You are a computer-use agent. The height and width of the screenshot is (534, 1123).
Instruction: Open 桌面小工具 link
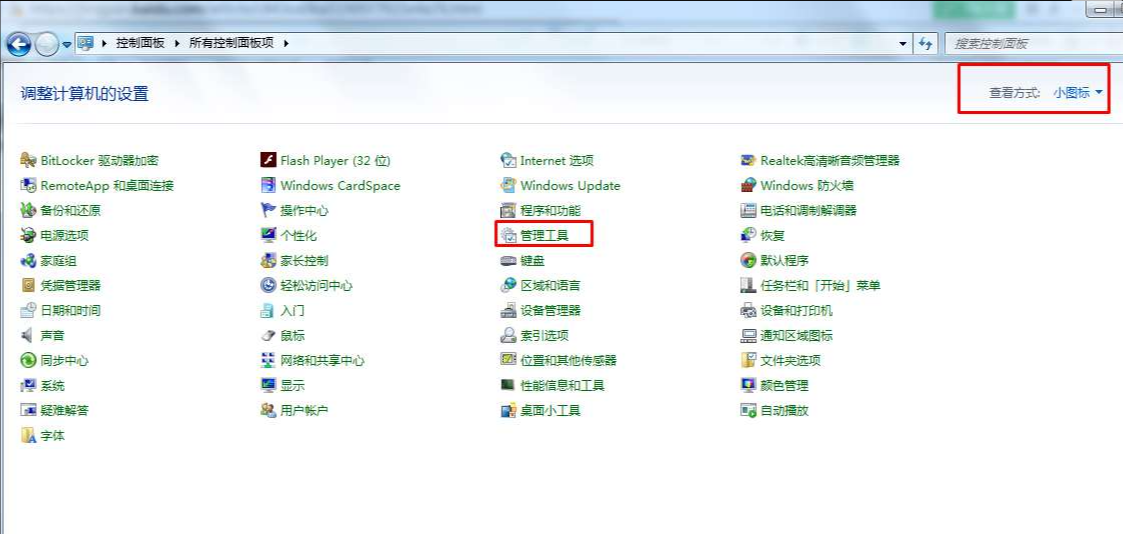tap(551, 410)
